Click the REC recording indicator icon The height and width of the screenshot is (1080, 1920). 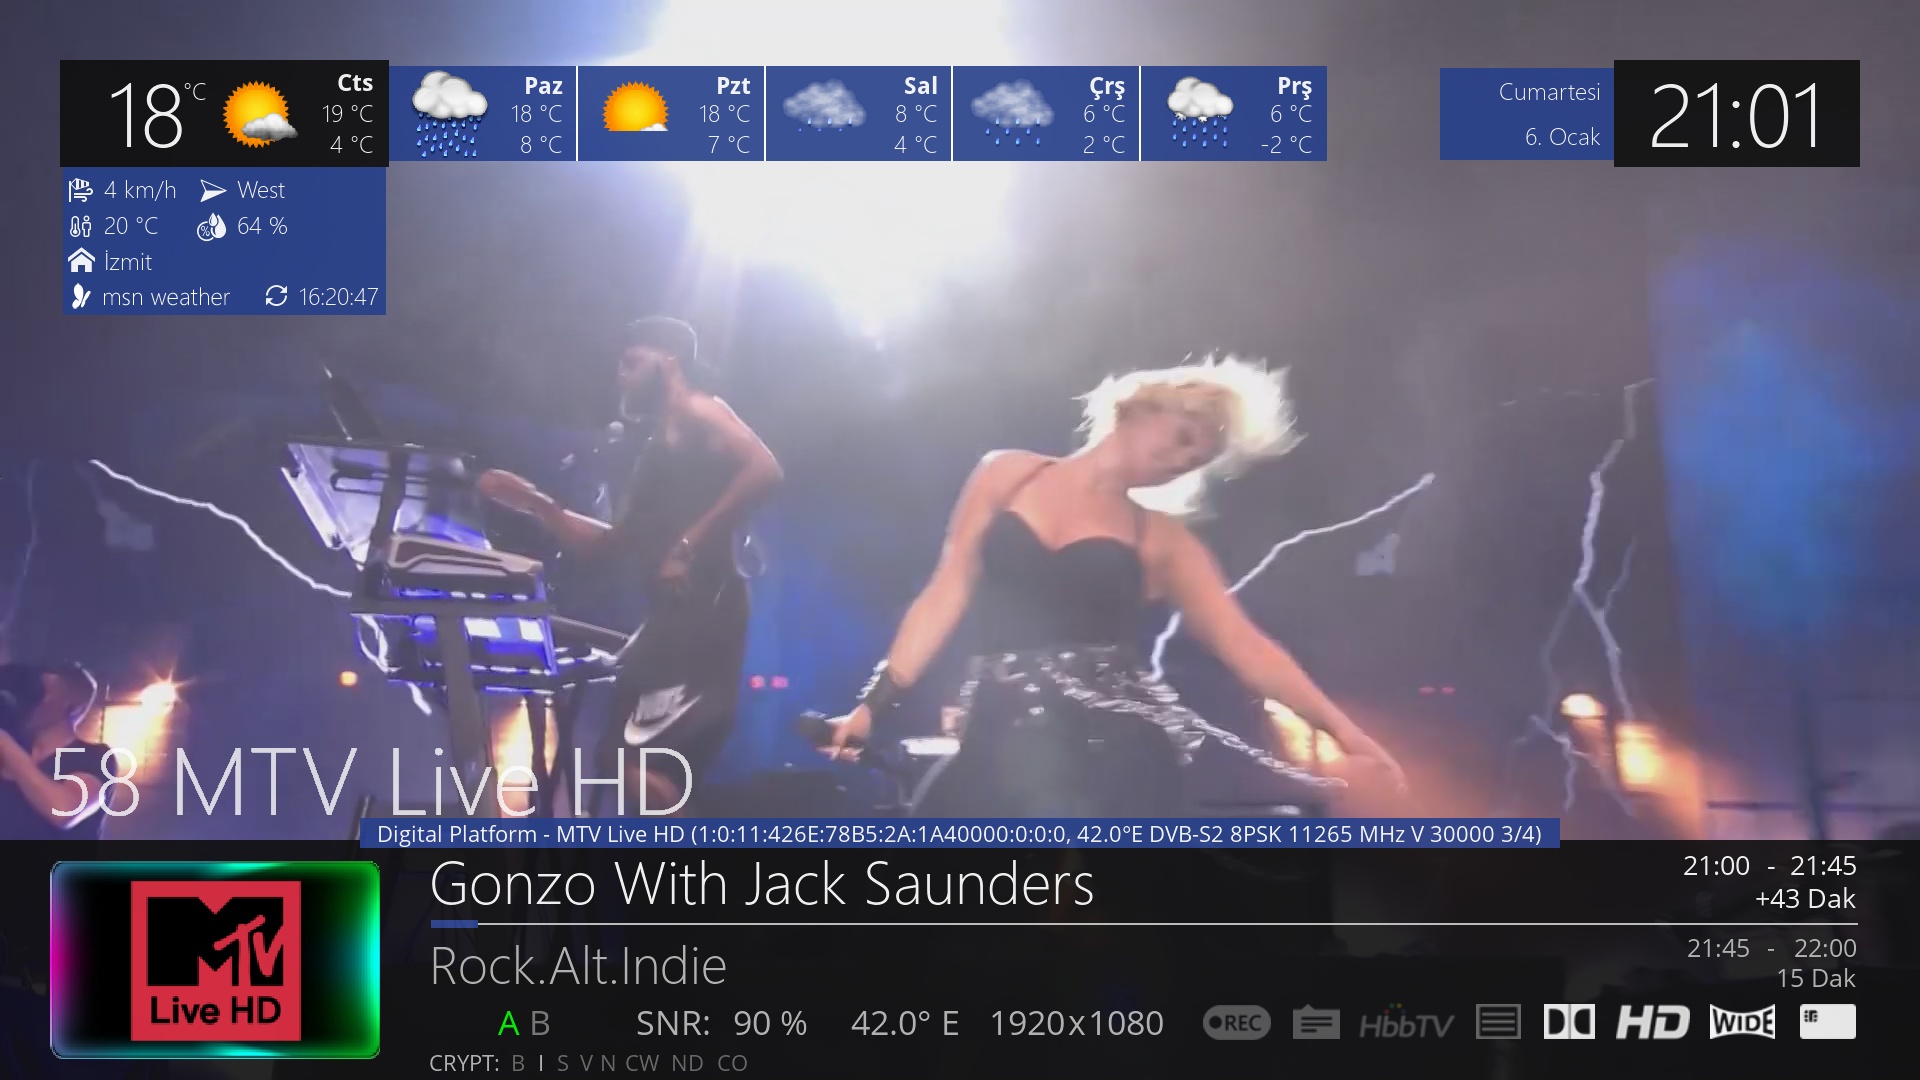coord(1236,1022)
